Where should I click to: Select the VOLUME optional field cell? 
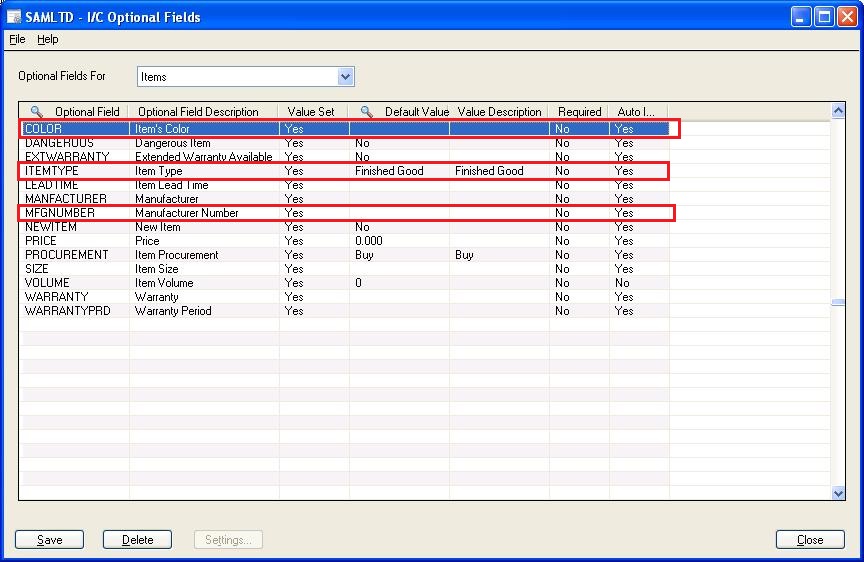click(74, 283)
